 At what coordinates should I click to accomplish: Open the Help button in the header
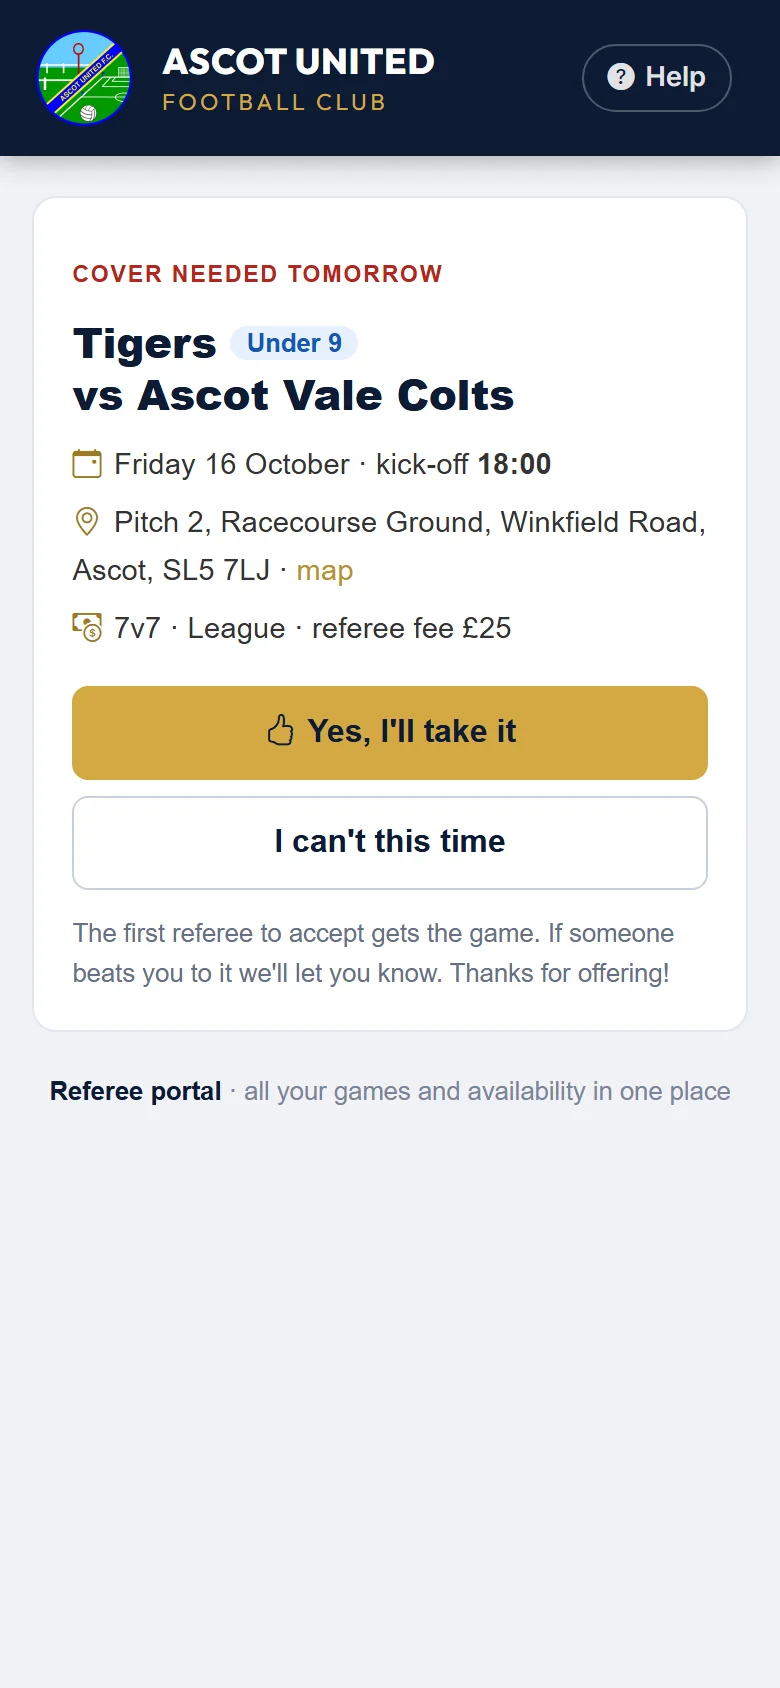(657, 78)
